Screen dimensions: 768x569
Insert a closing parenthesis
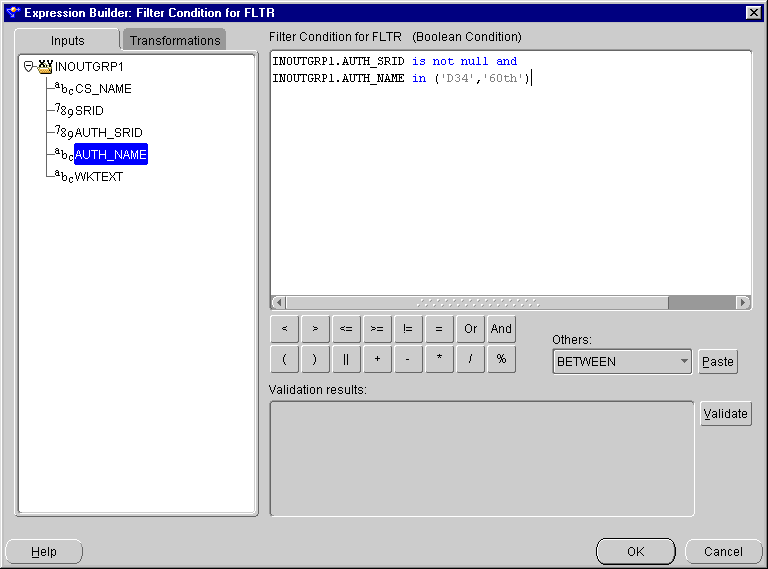click(315, 359)
